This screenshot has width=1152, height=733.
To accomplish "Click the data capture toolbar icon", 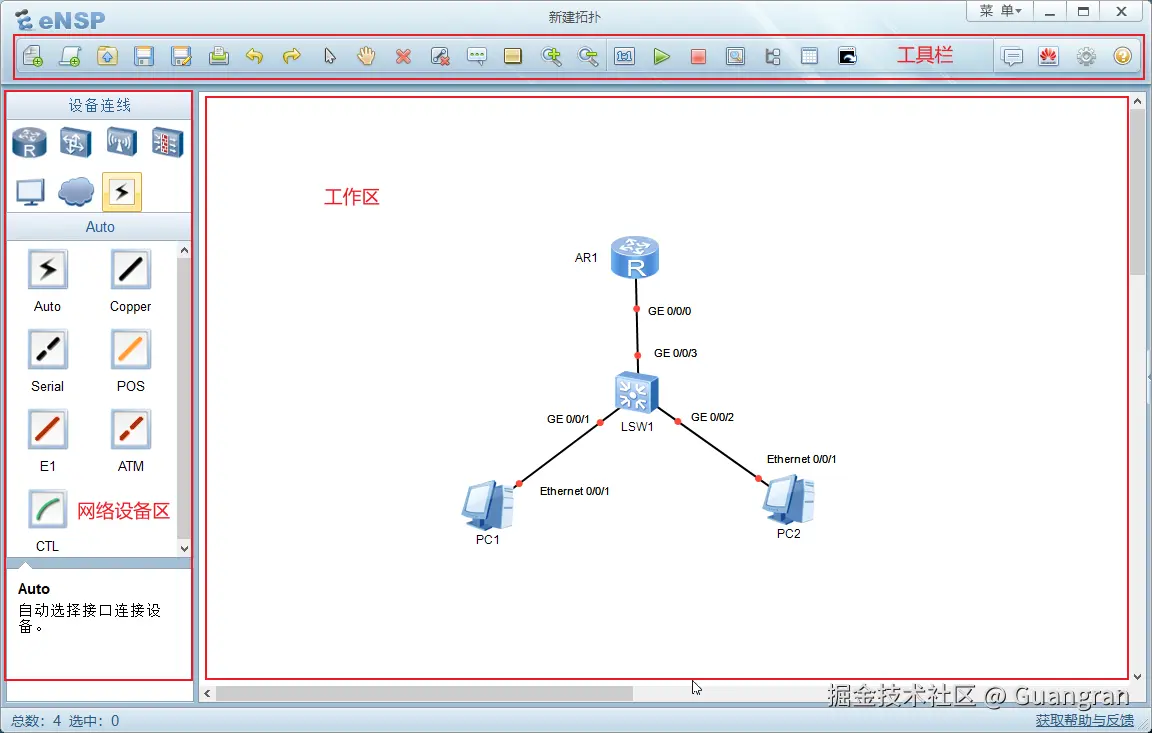I will [735, 56].
